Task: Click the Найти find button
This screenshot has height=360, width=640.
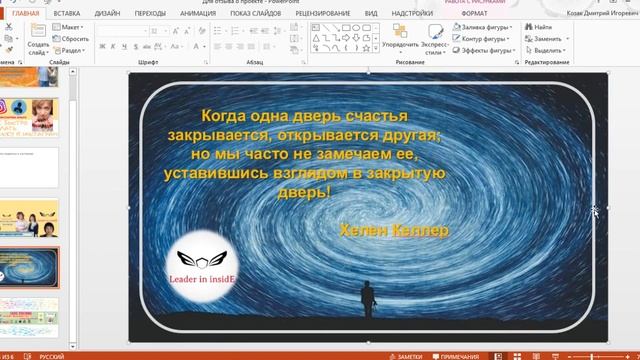Action: point(538,27)
